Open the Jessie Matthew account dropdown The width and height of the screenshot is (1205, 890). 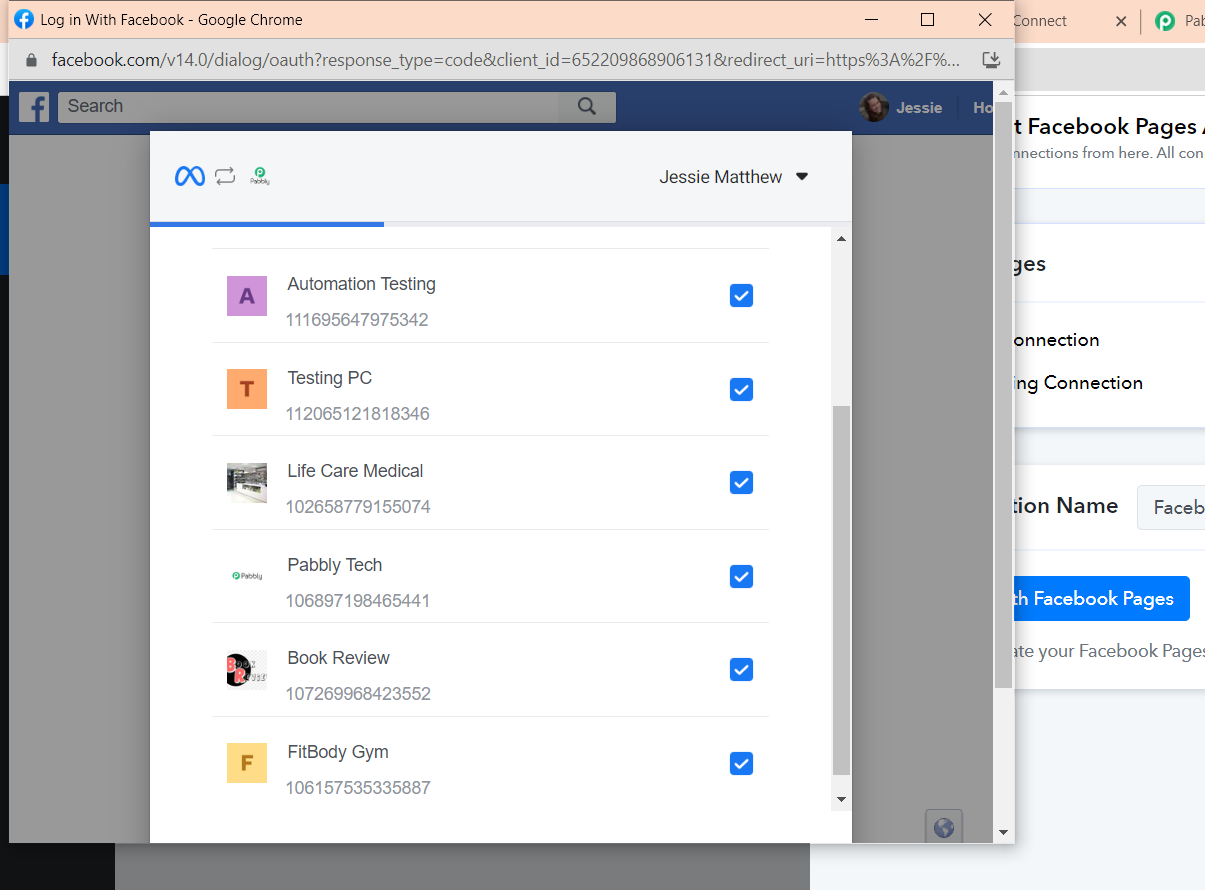point(734,177)
